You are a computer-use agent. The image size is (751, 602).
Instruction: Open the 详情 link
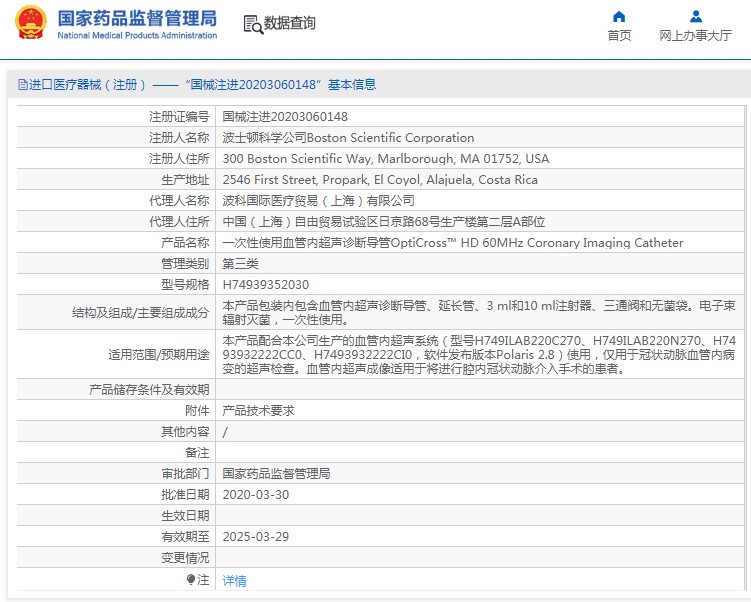[235, 580]
